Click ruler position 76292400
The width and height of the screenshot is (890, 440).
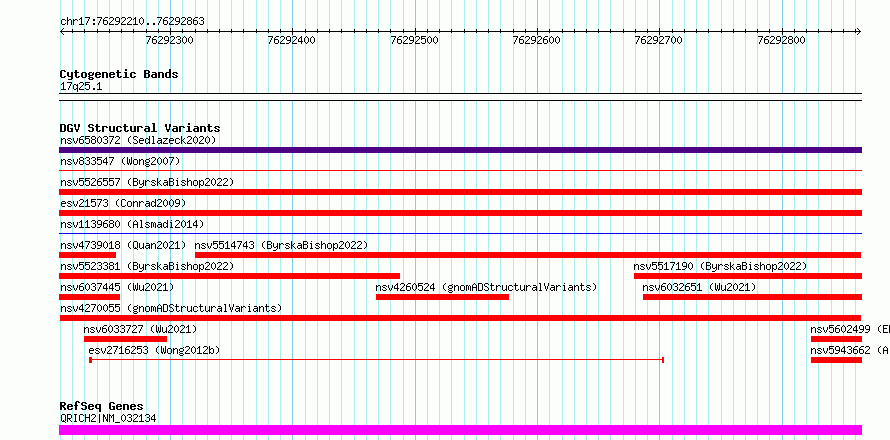(x=292, y=40)
